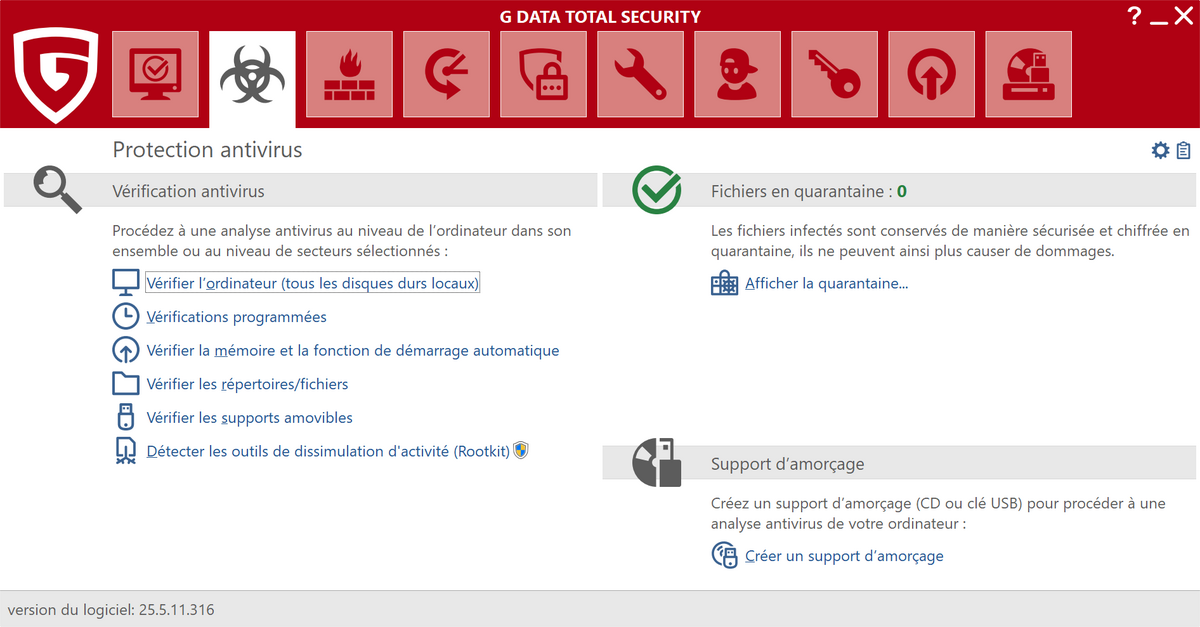
Task: Click the Vérification antivirus section heading
Action: pyautogui.click(x=188, y=191)
